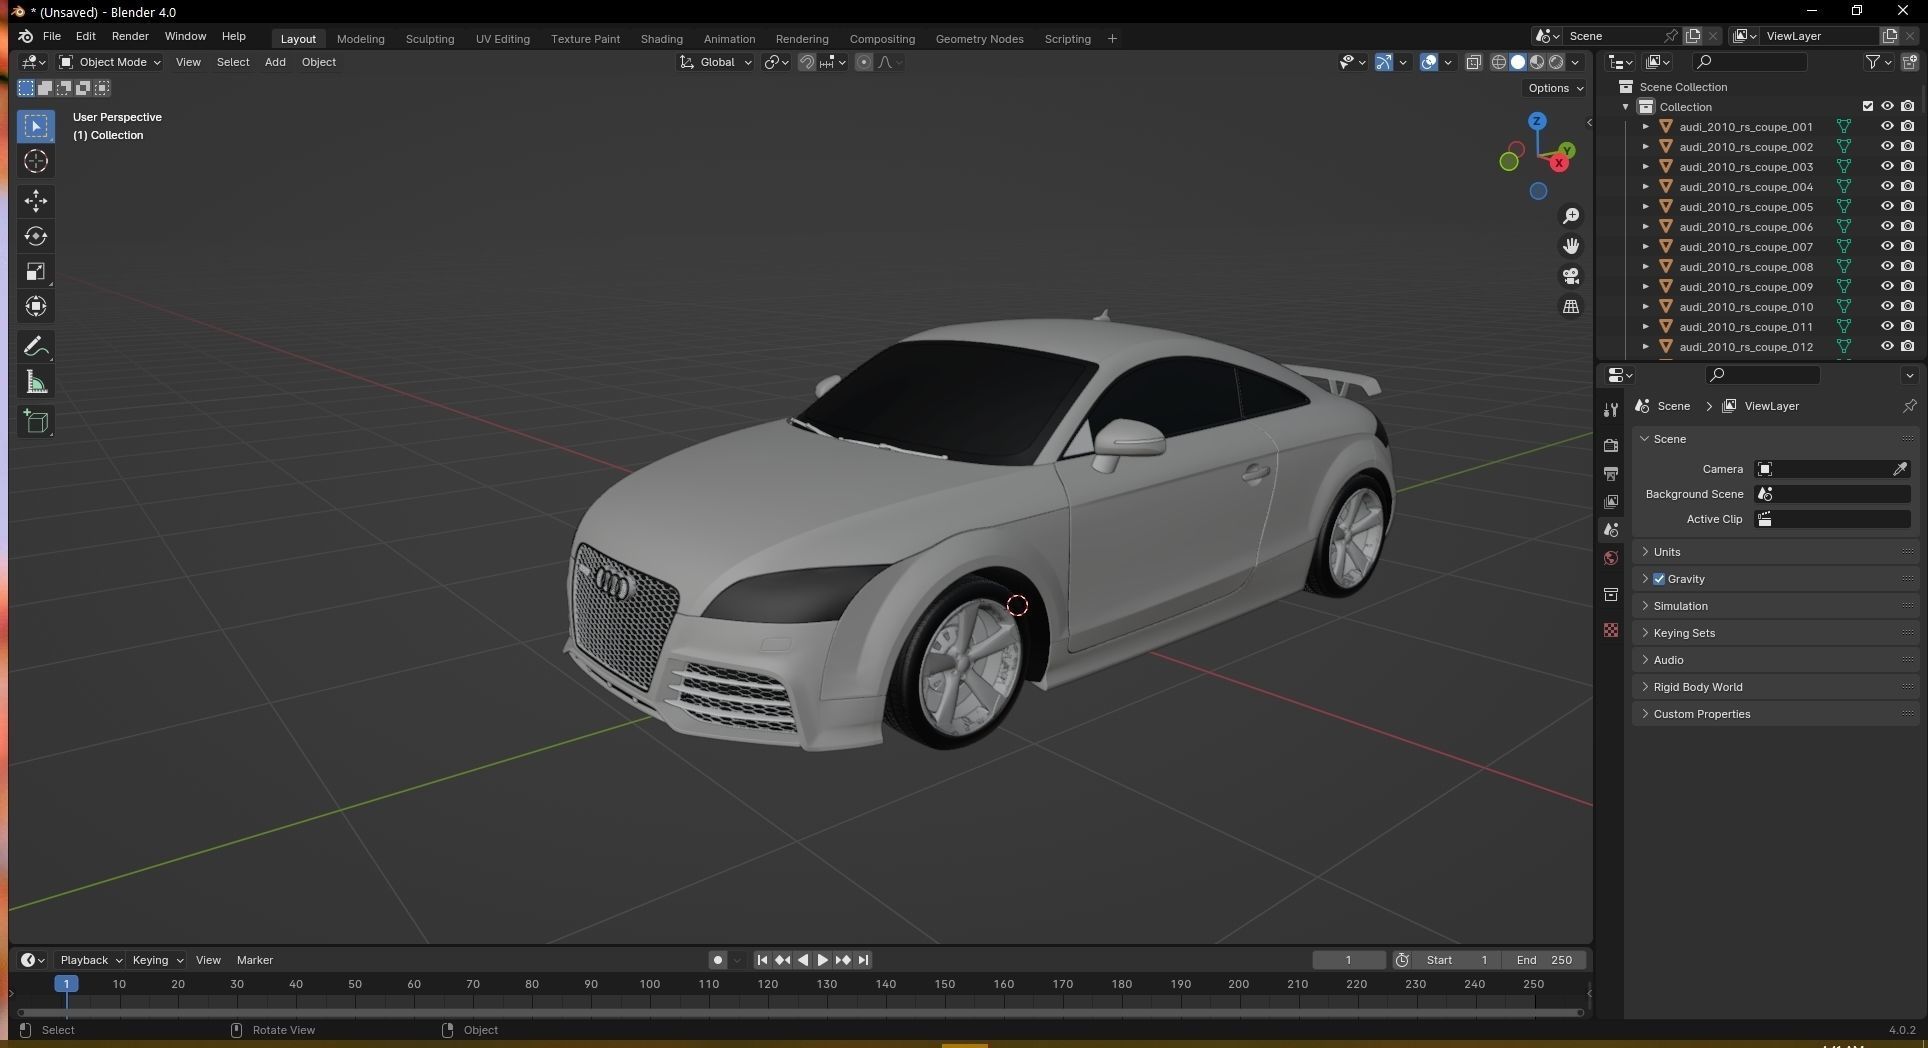
Task: Activate the Scale tool
Action: 36,271
